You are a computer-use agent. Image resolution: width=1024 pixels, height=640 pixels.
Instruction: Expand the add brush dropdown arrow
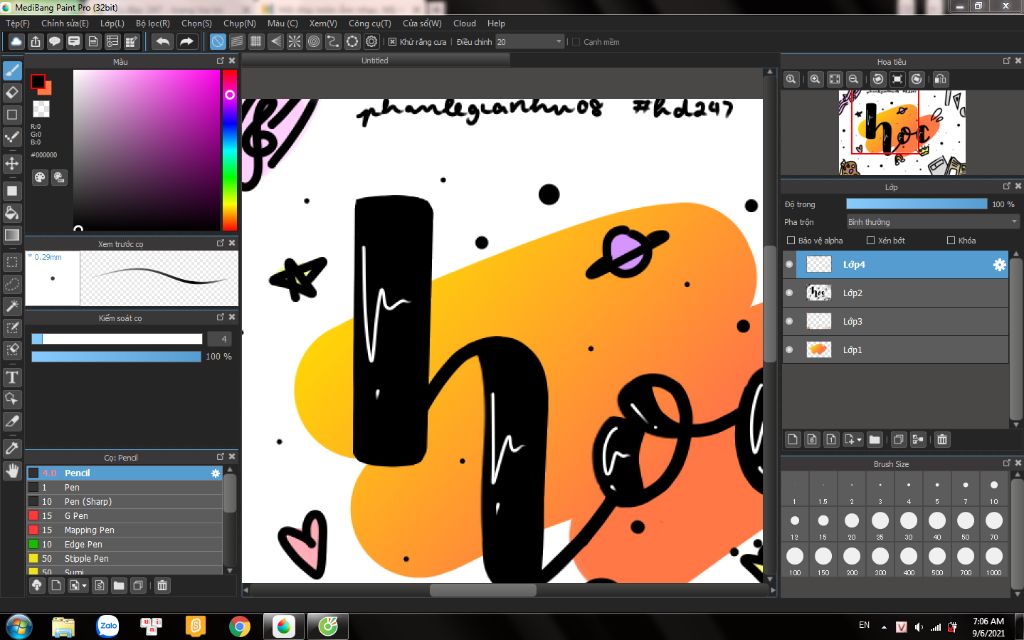click(84, 585)
